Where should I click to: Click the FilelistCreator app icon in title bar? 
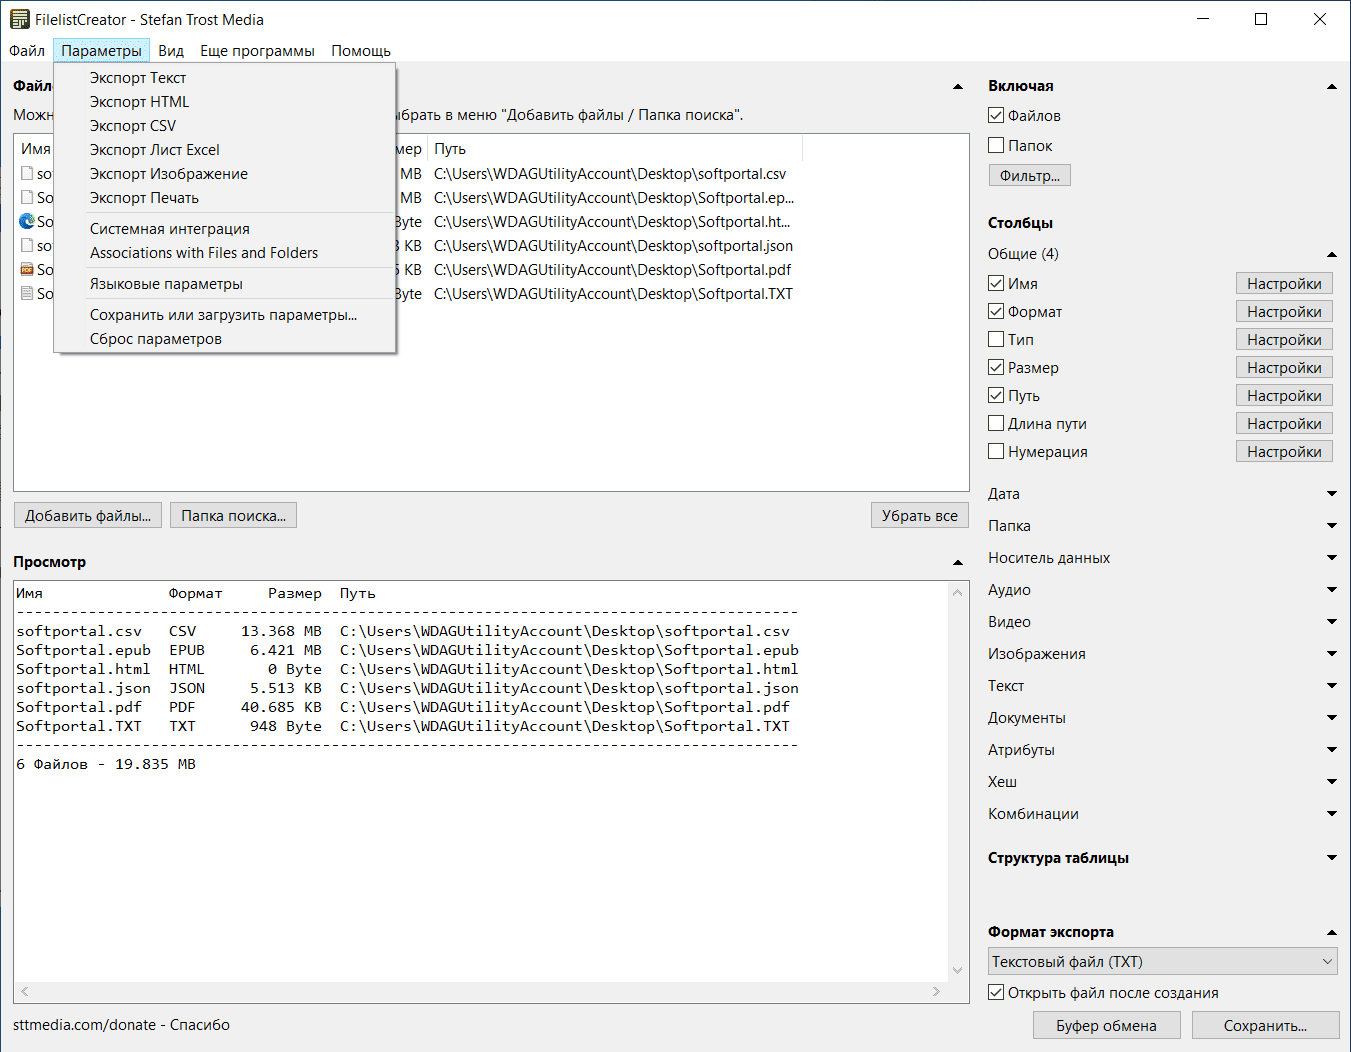[19, 19]
